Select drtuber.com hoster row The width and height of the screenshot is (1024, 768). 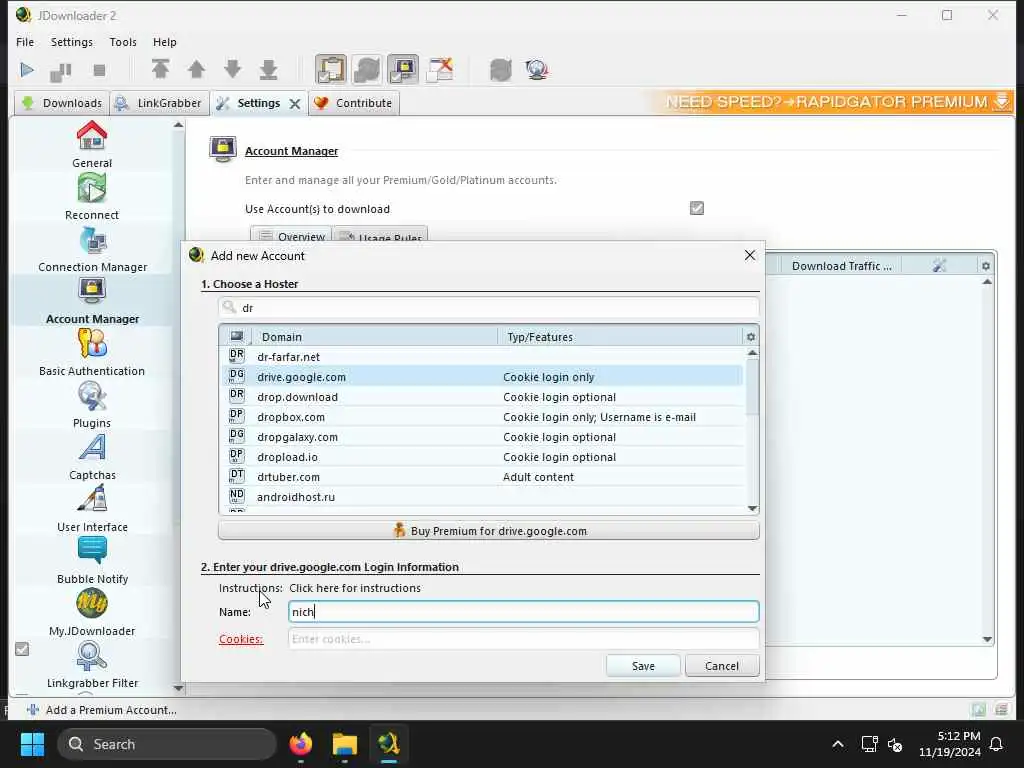pos(482,477)
